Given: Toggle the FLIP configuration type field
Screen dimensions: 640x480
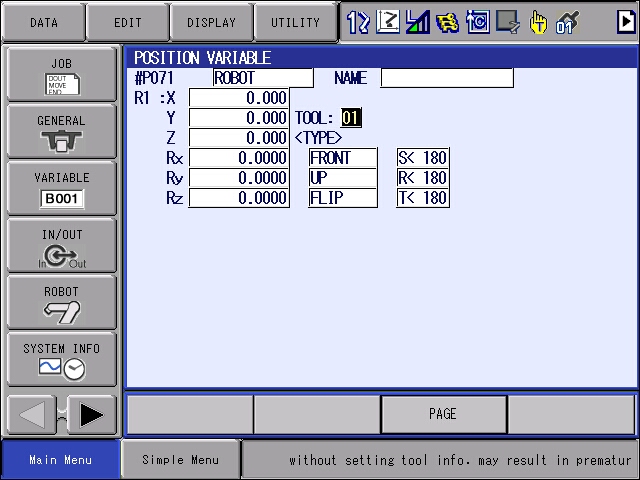Looking at the screenshot, I should pos(343,198).
